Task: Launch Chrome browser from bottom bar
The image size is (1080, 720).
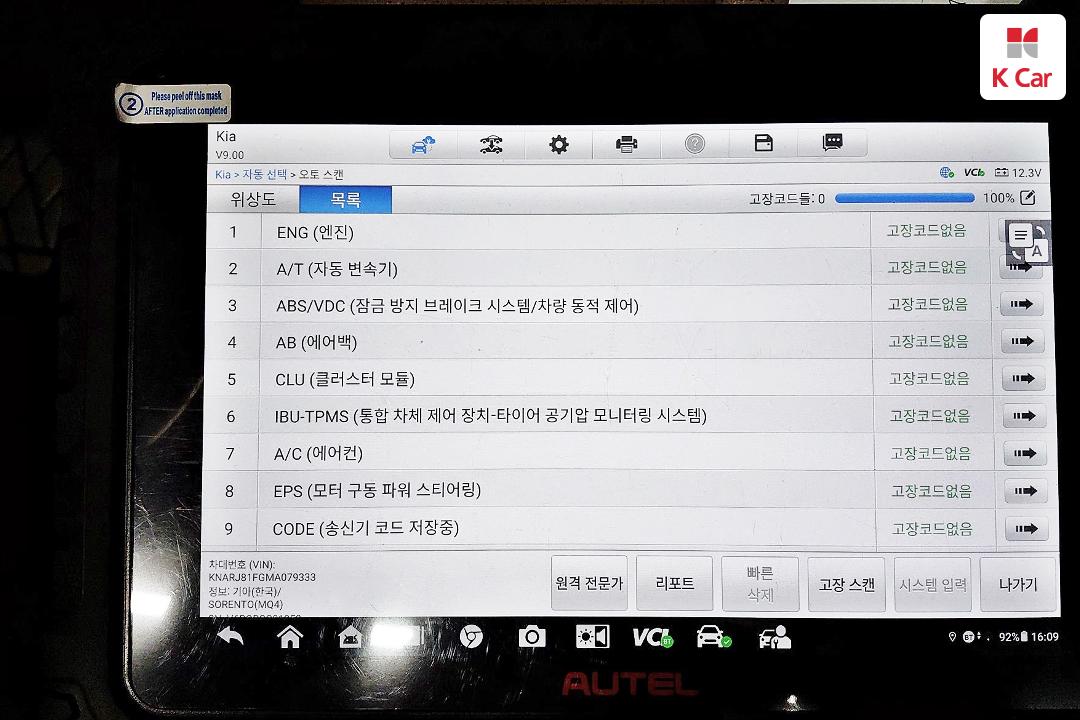Action: pyautogui.click(x=471, y=637)
